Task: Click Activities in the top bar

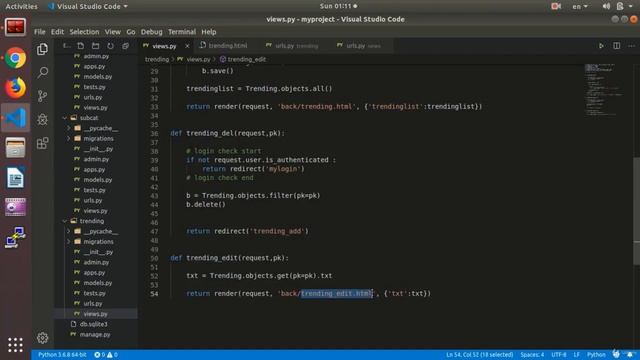Action: click(x=21, y=6)
